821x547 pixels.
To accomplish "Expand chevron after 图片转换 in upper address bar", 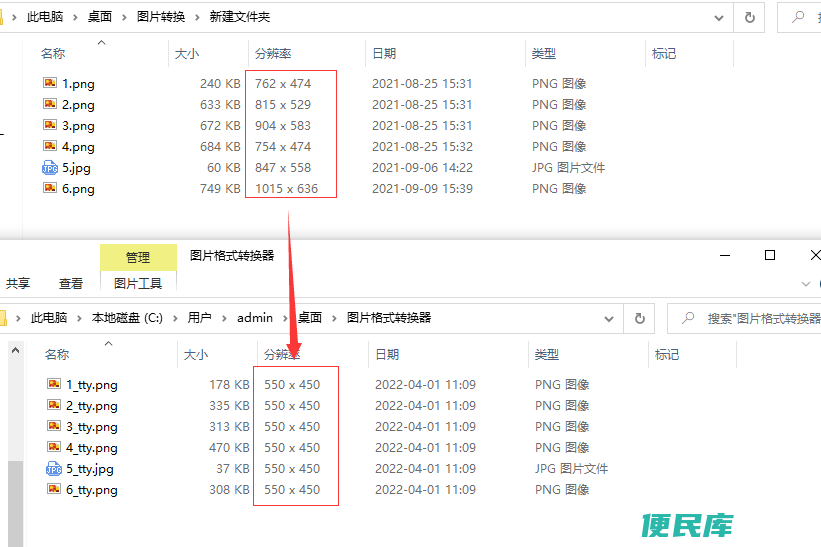I will point(197,17).
